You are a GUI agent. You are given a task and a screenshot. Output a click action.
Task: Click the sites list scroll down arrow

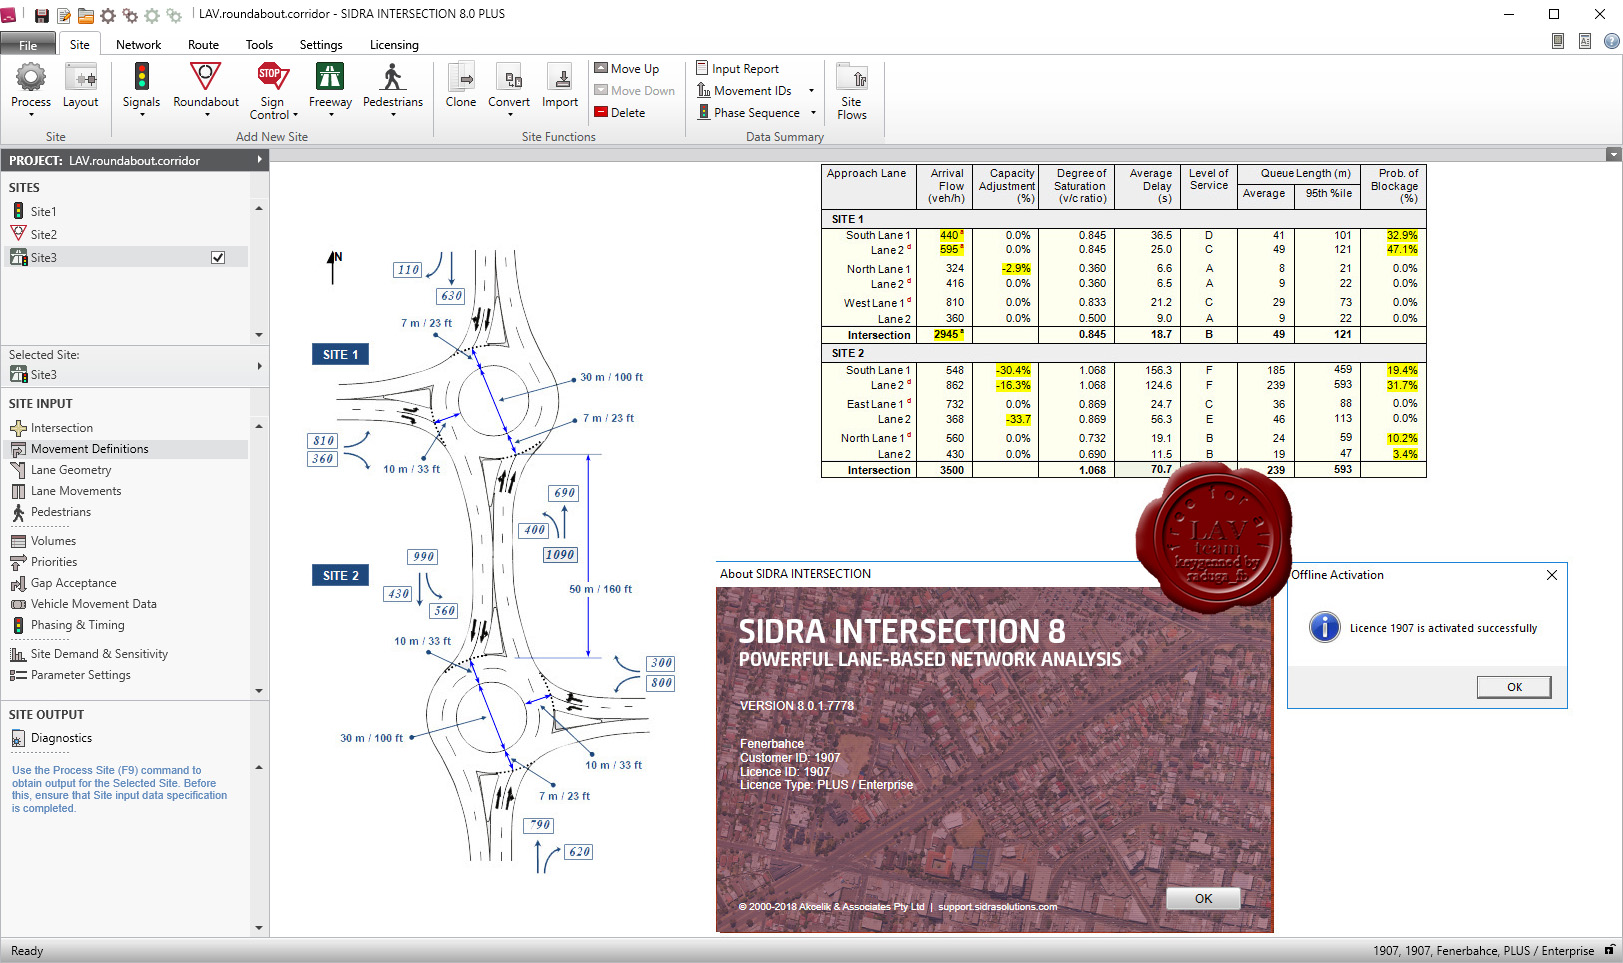click(259, 335)
